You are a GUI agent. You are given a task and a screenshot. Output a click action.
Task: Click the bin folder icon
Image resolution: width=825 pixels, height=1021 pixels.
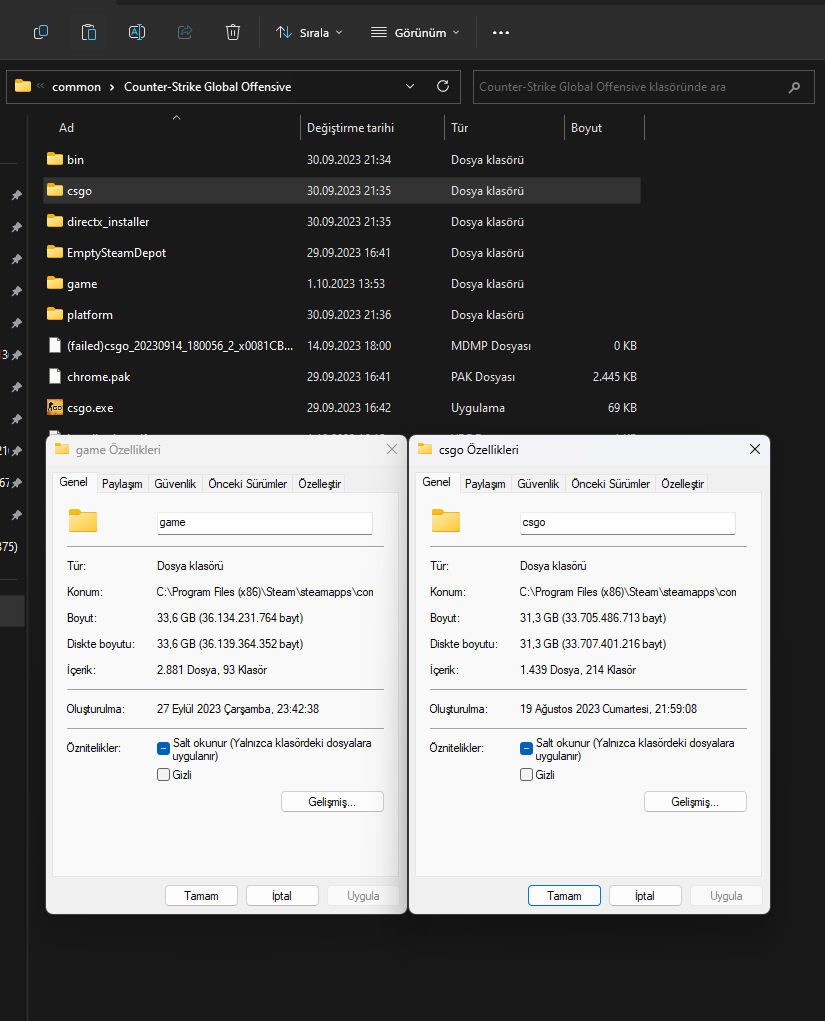pyautogui.click(x=55, y=159)
